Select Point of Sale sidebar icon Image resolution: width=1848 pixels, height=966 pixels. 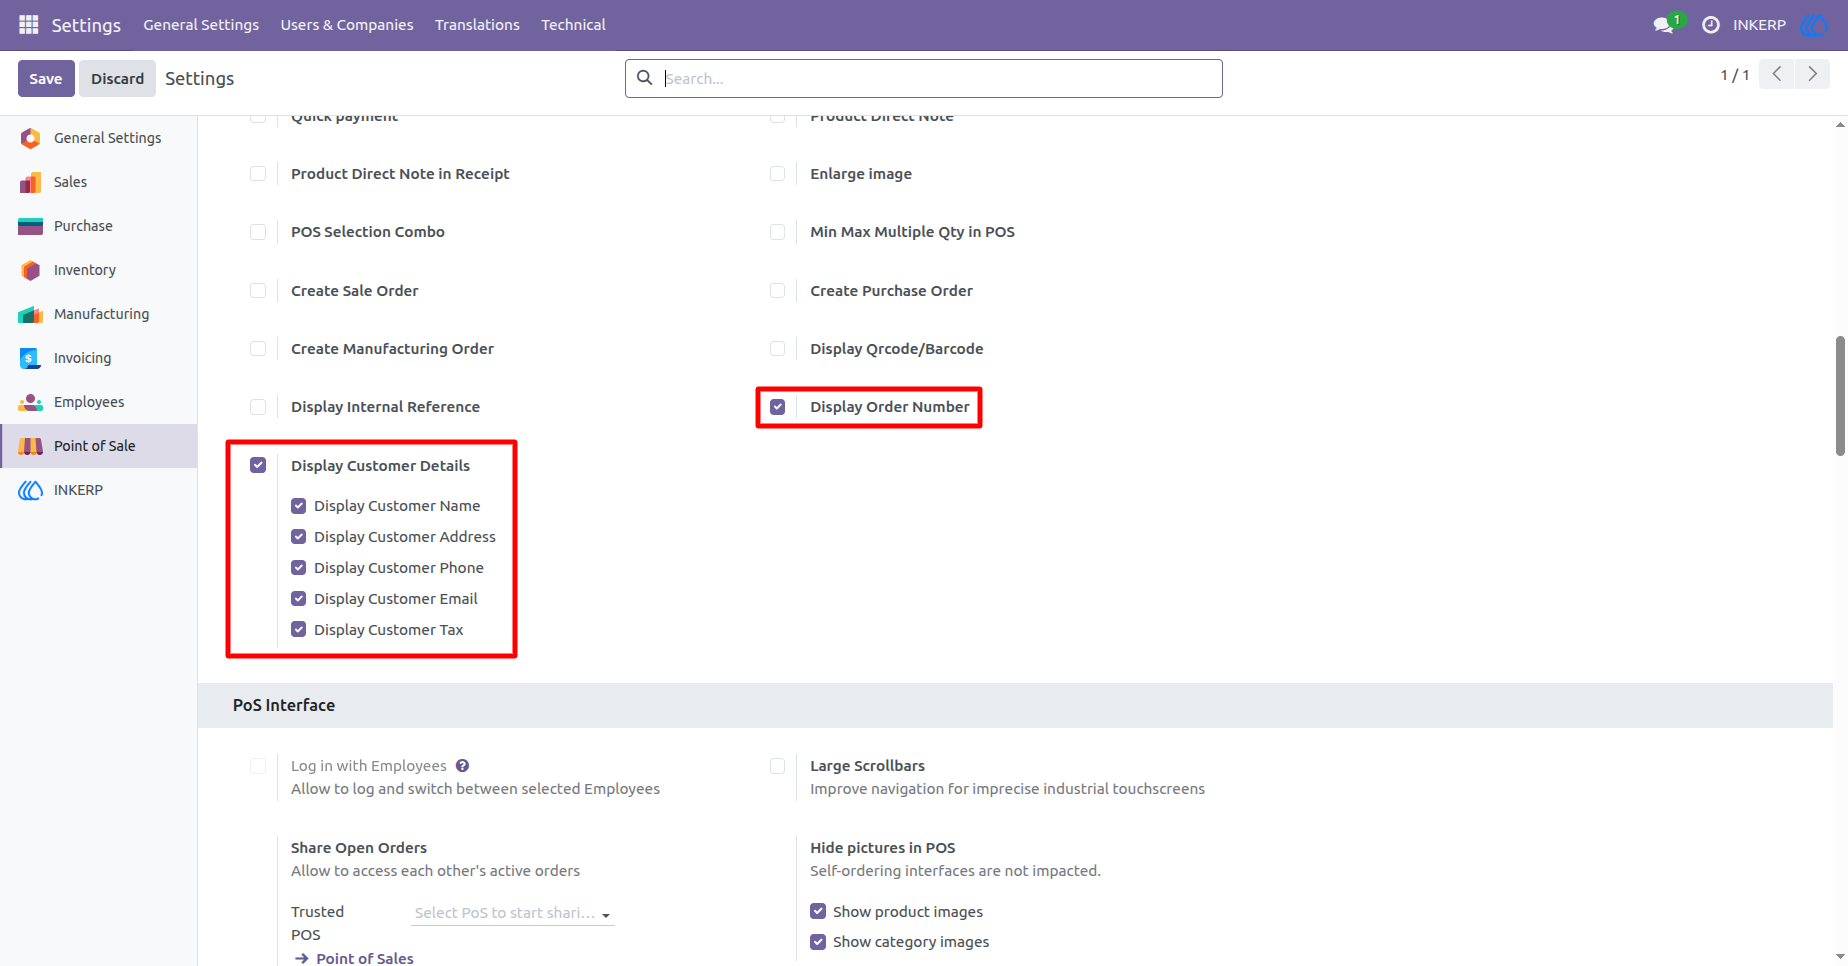coord(31,446)
